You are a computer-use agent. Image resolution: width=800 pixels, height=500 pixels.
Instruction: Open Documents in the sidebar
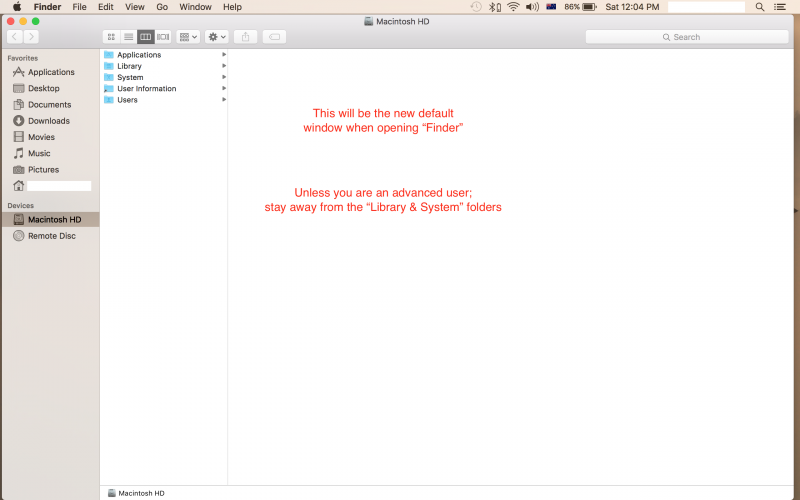click(50, 105)
